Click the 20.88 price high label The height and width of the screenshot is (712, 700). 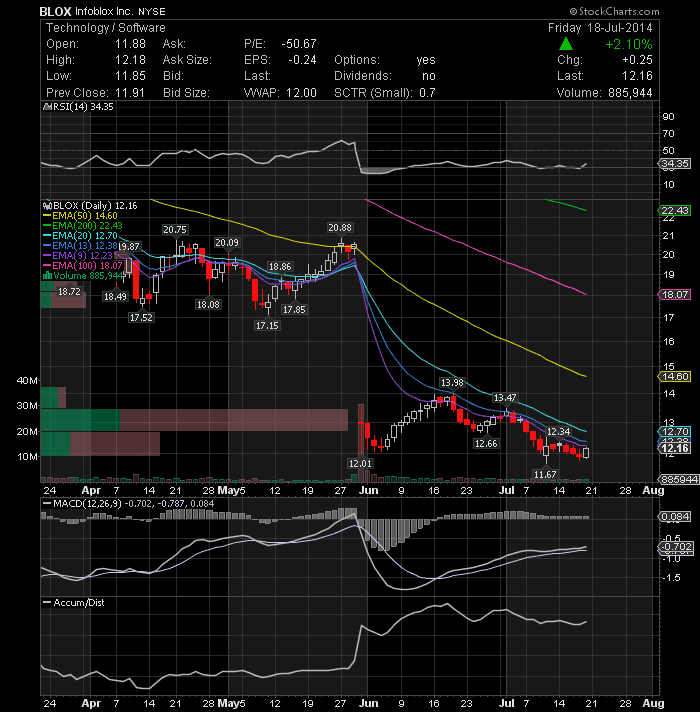click(x=340, y=227)
